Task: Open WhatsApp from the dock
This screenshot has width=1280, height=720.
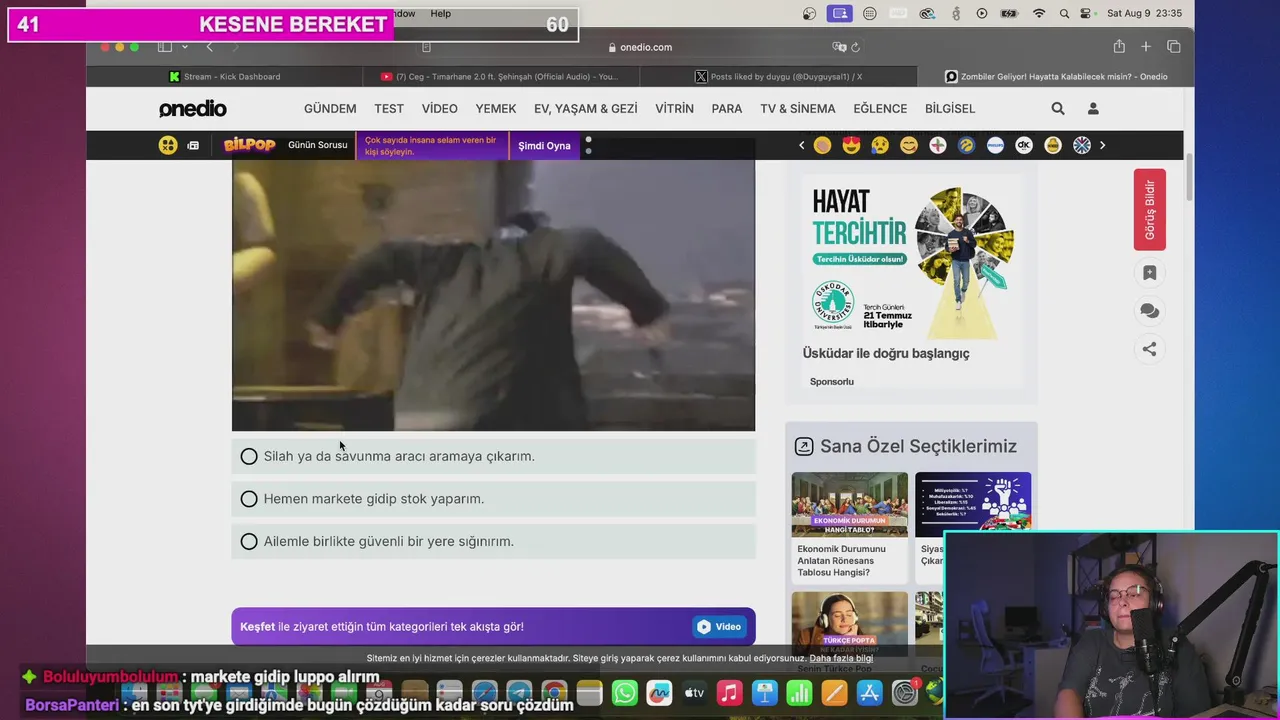Action: (625, 692)
